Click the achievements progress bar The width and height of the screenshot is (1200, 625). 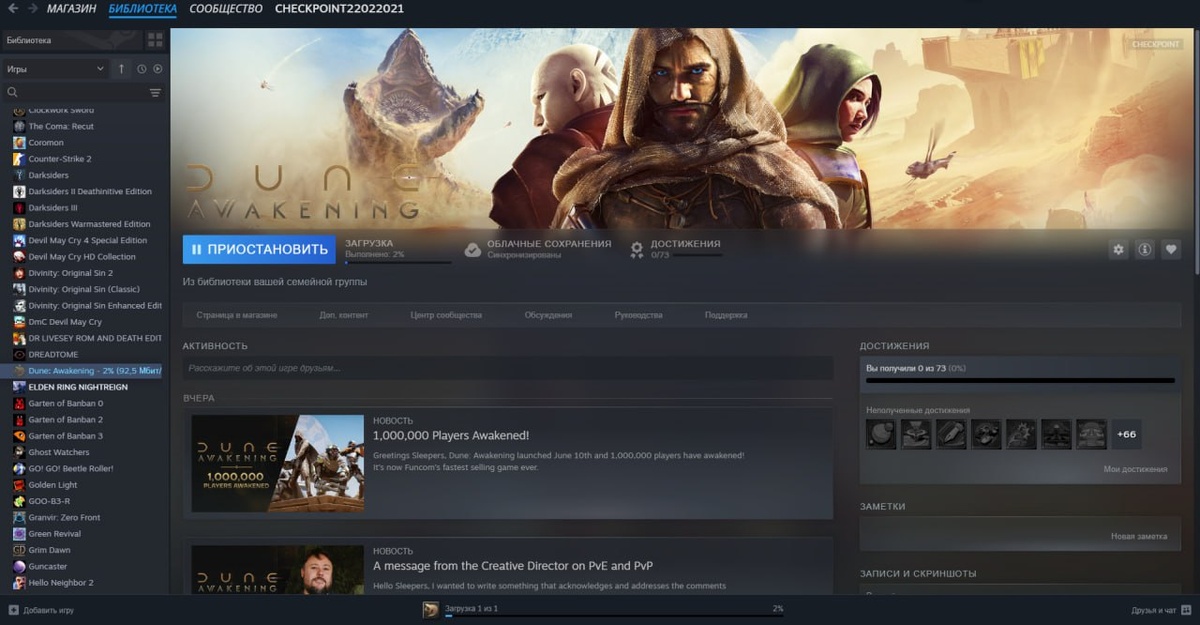tap(1020, 380)
